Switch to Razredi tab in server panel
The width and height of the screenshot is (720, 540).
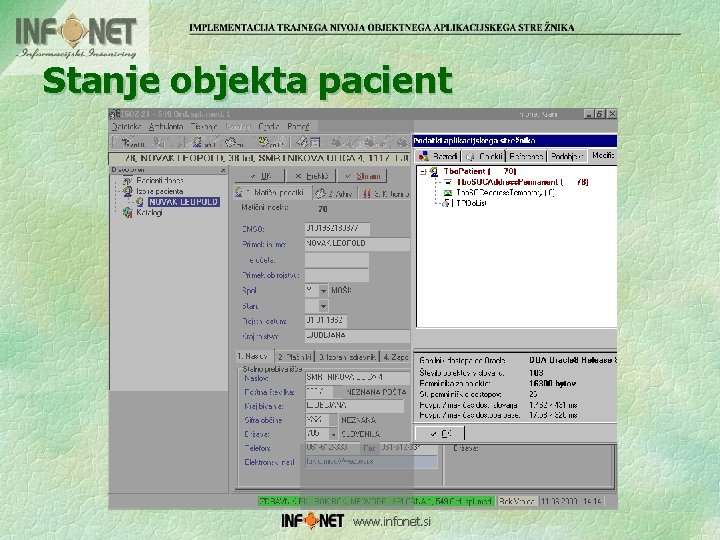[438, 156]
